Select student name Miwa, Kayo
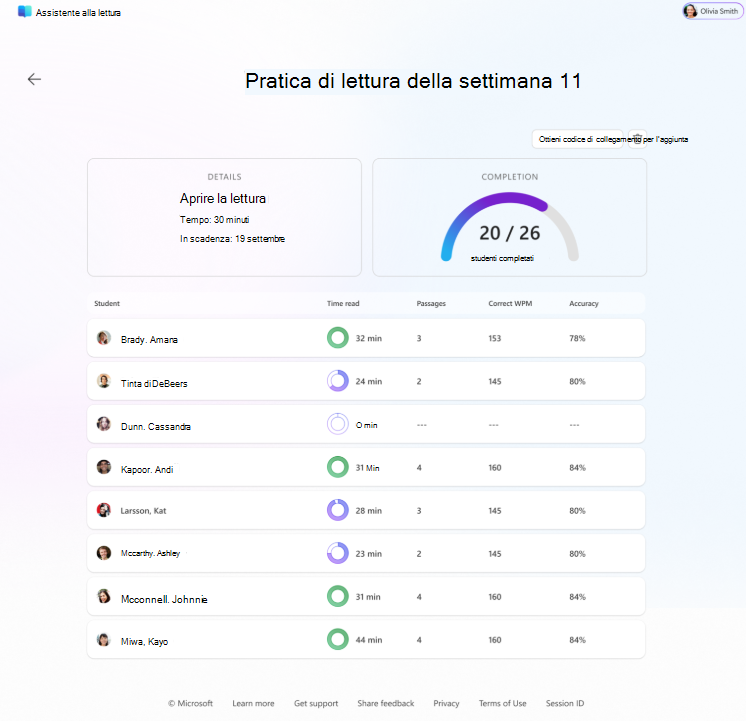The height and width of the screenshot is (721, 746). pyautogui.click(x=144, y=642)
